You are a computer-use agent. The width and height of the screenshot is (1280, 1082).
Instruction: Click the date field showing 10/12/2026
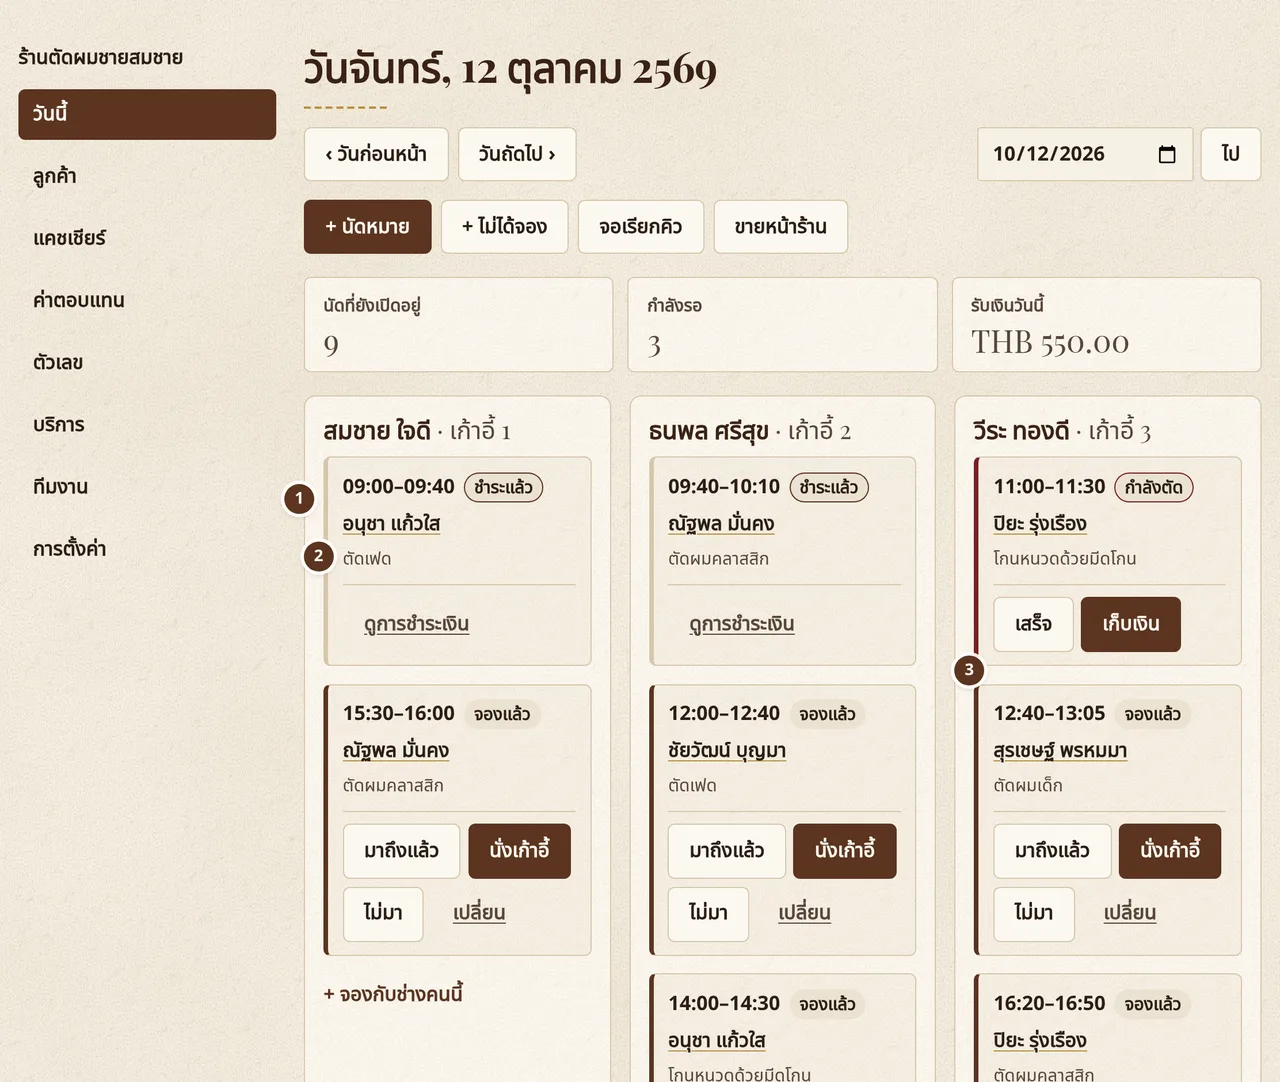[x=1085, y=154]
